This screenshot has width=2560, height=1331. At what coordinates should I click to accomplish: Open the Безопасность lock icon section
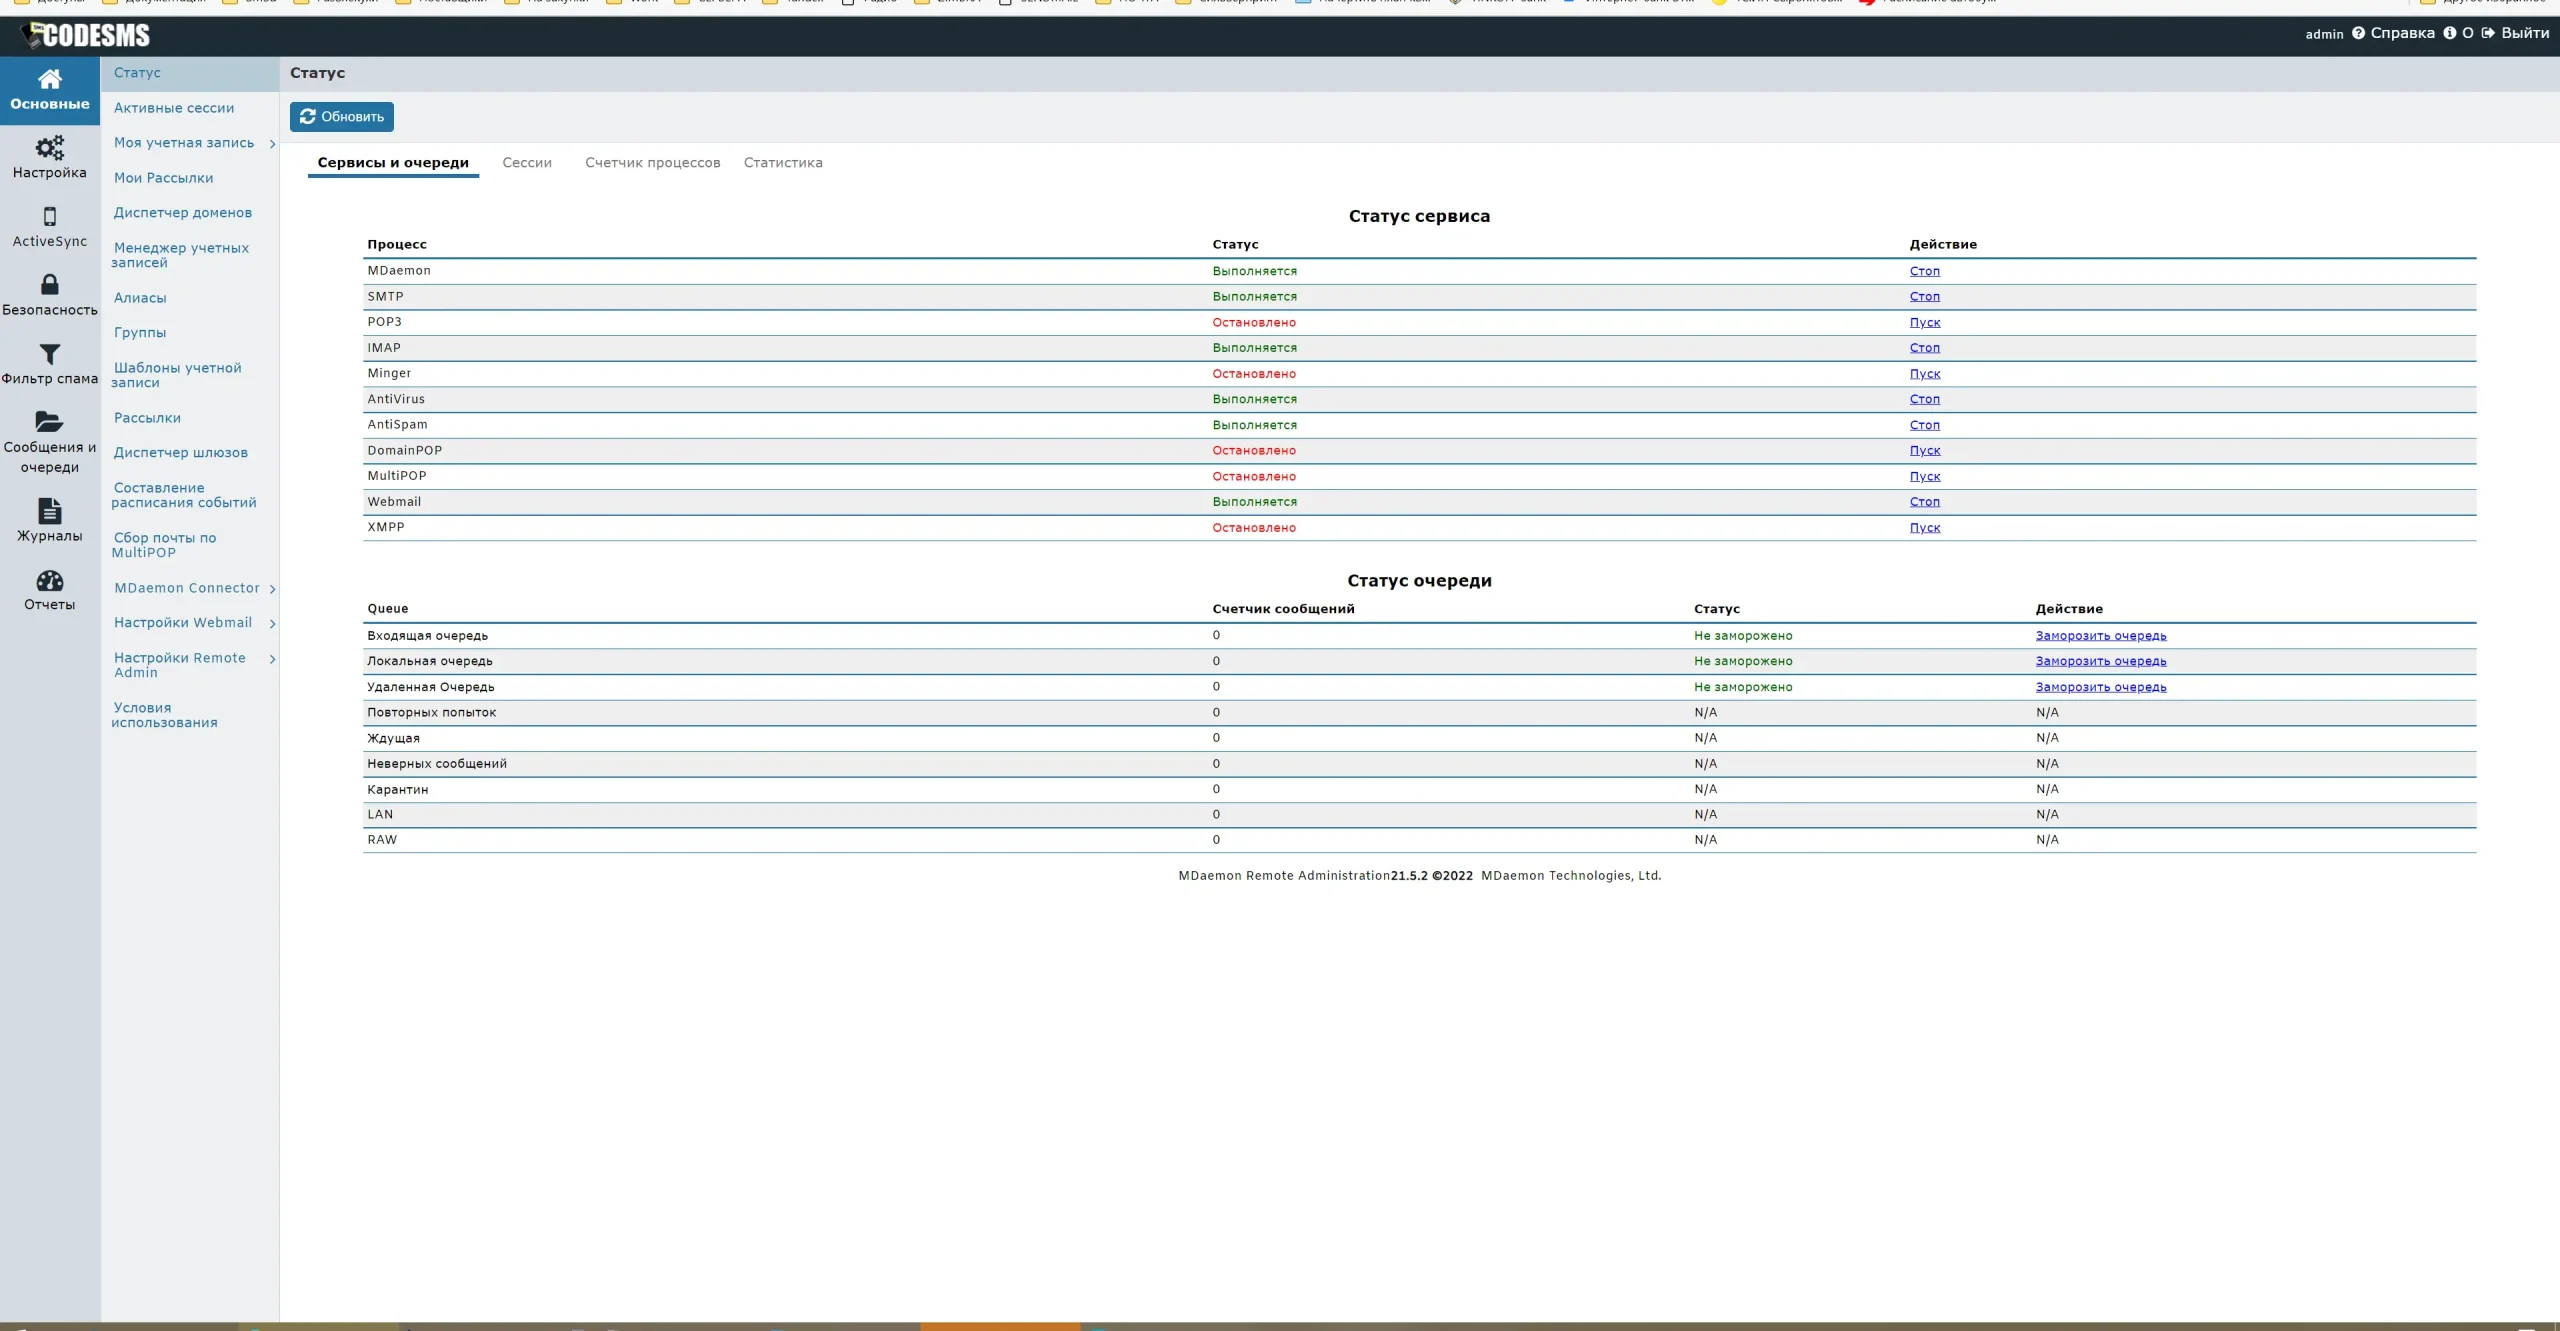coord(49,285)
